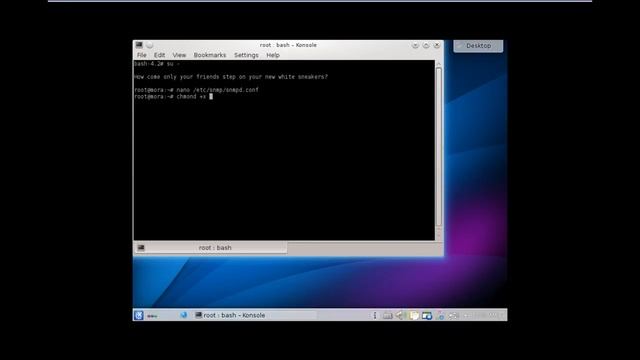Minimize the Konsole window
Screen dimensions: 640x360
pos(415,45)
